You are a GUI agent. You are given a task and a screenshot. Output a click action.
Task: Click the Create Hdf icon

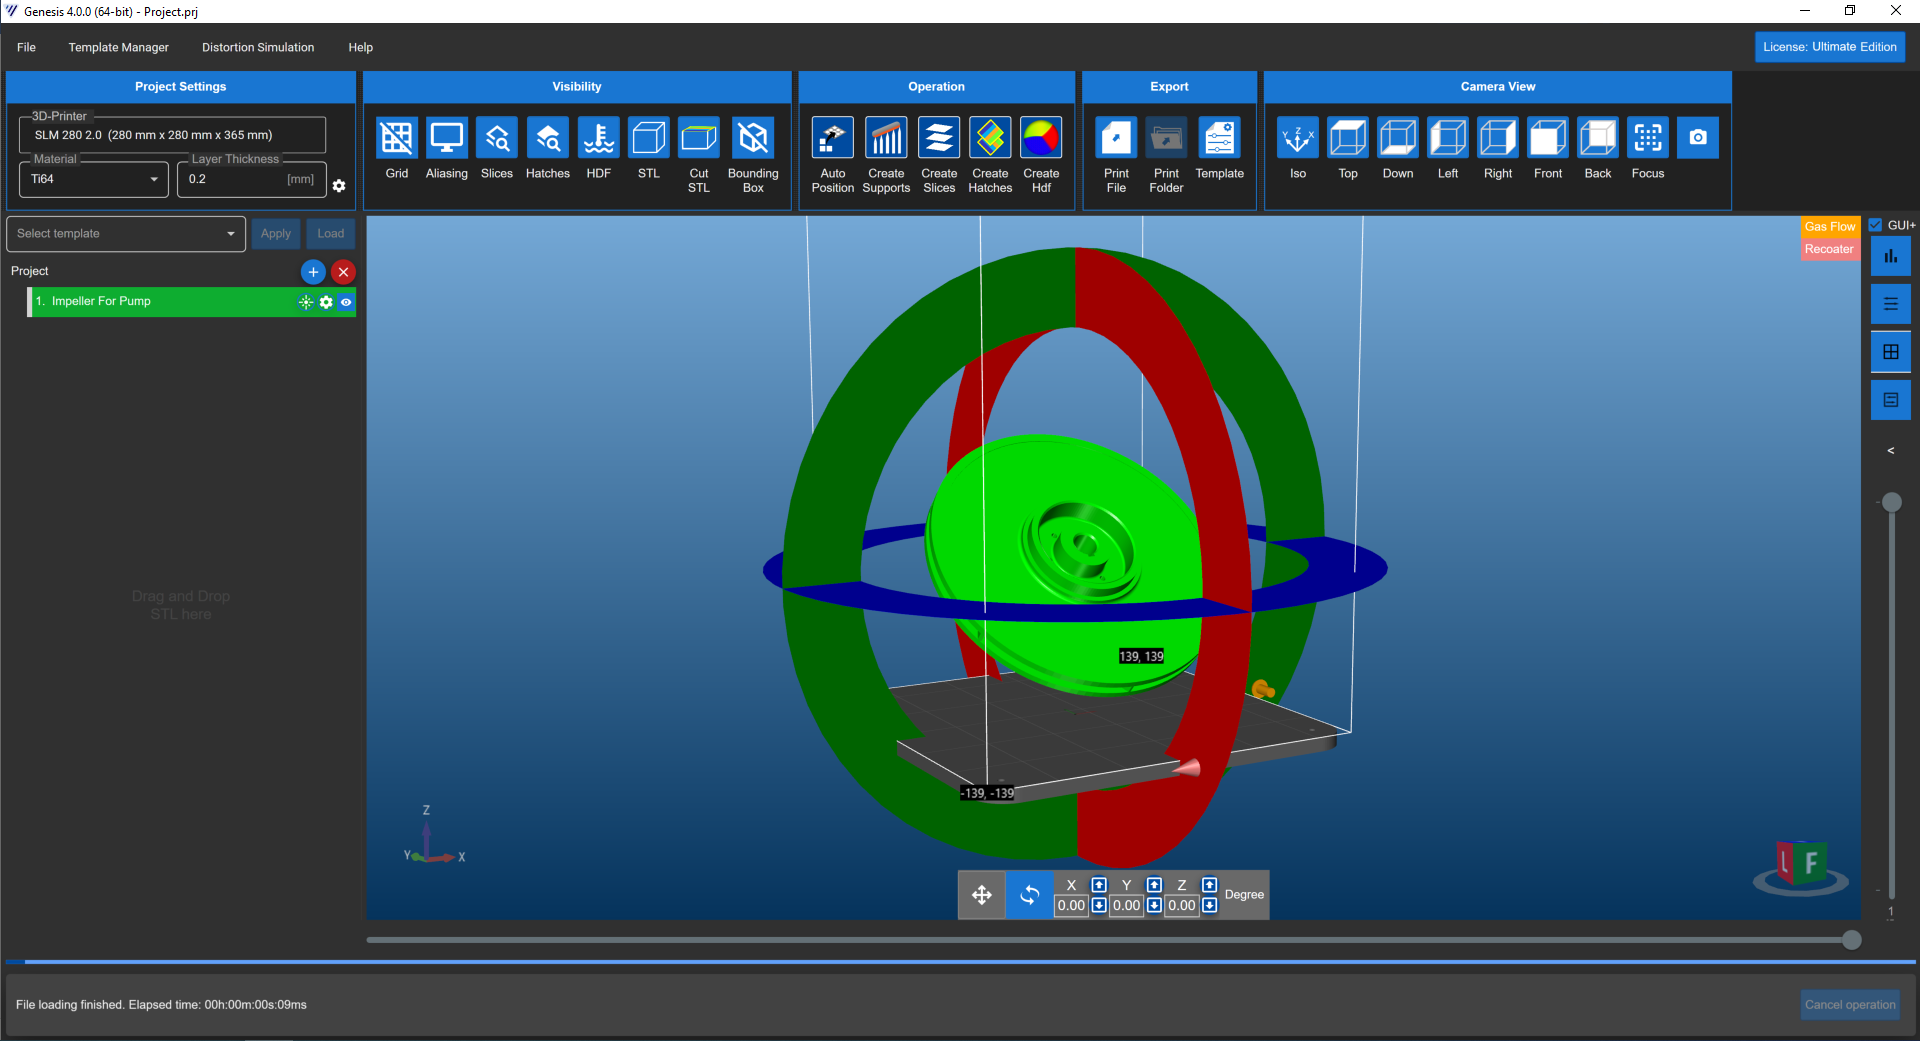(1041, 138)
